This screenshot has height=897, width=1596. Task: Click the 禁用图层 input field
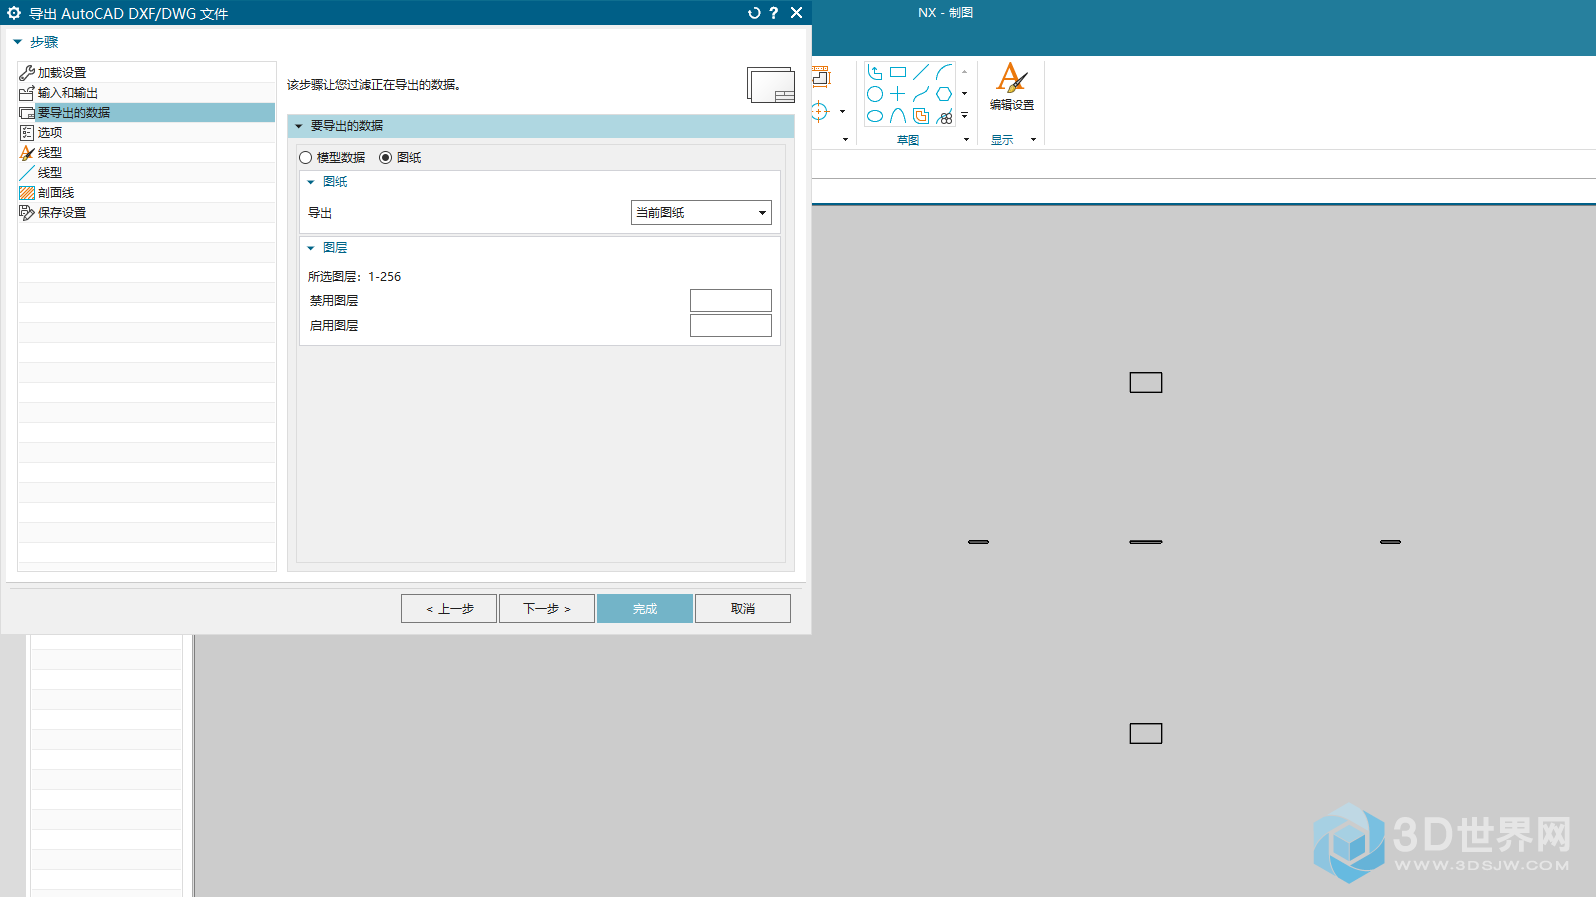[731, 300]
